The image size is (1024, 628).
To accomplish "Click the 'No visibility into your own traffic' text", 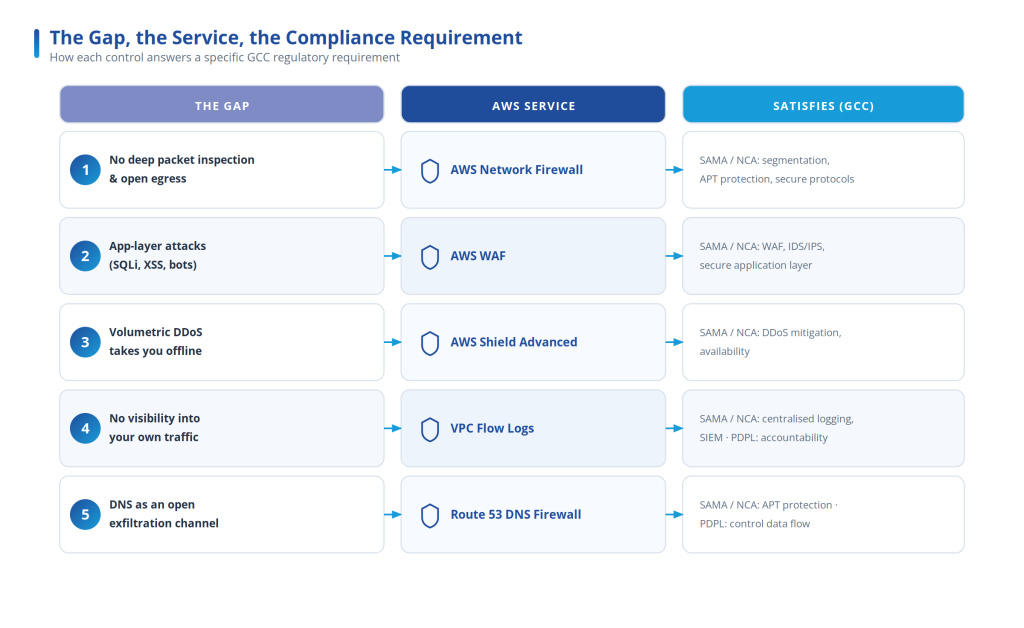I will coord(155,428).
